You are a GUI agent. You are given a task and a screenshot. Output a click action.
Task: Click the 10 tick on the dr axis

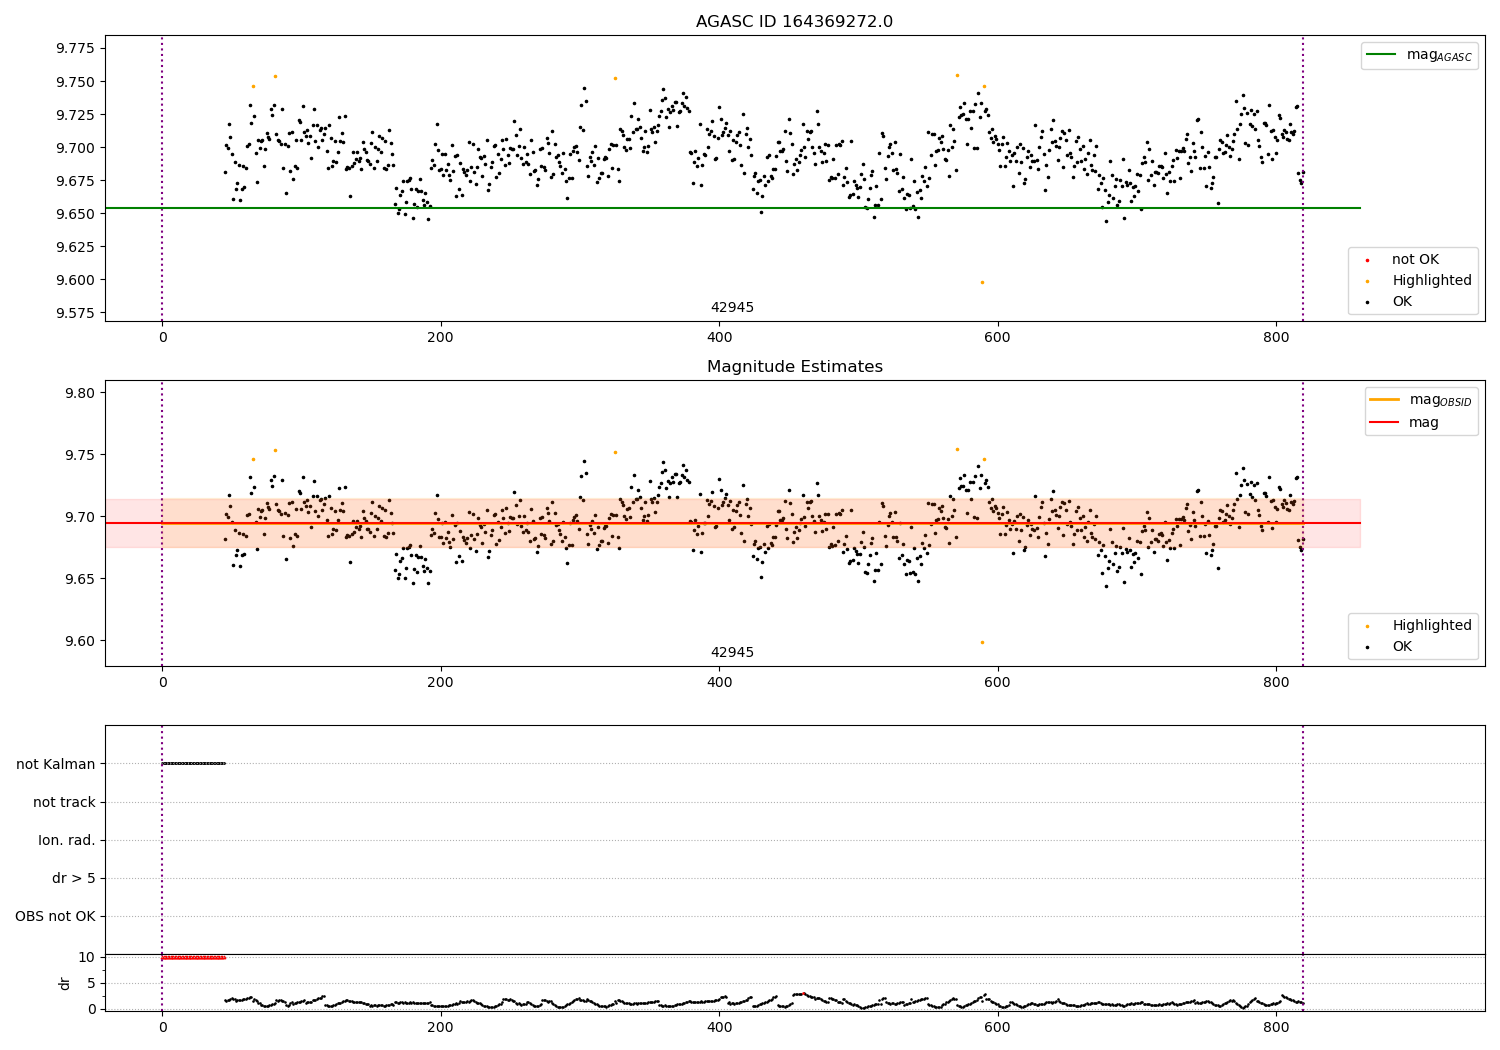87,957
